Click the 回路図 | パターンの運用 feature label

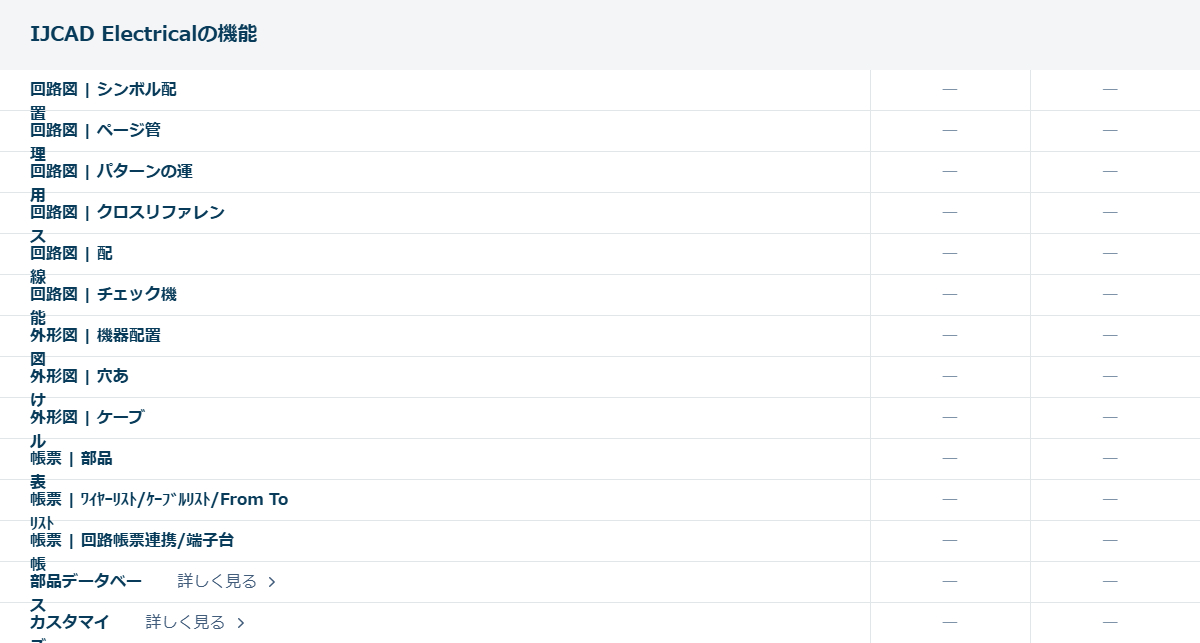coord(111,172)
